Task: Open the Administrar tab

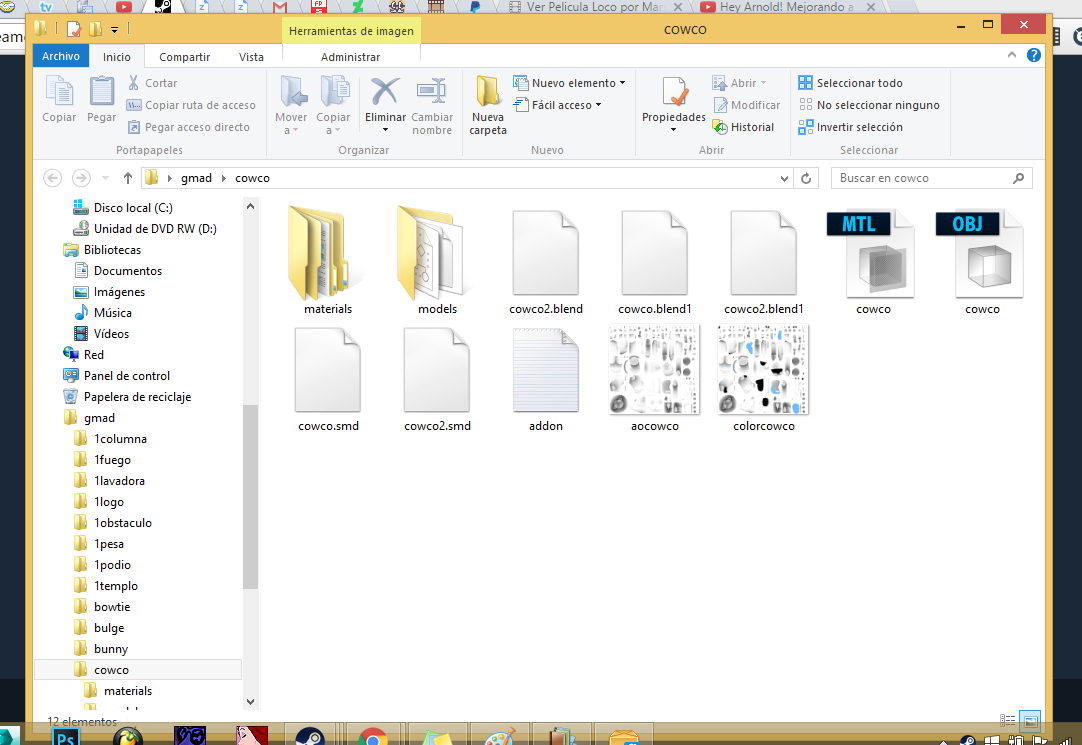Action: [351, 57]
